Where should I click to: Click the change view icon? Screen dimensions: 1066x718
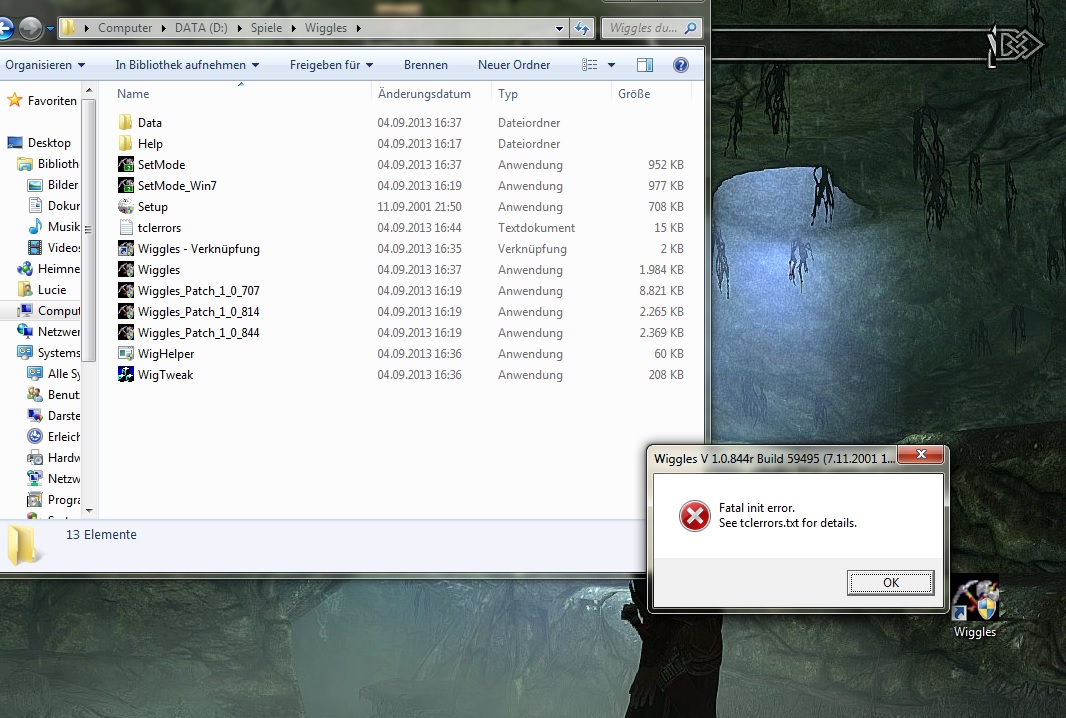click(589, 65)
